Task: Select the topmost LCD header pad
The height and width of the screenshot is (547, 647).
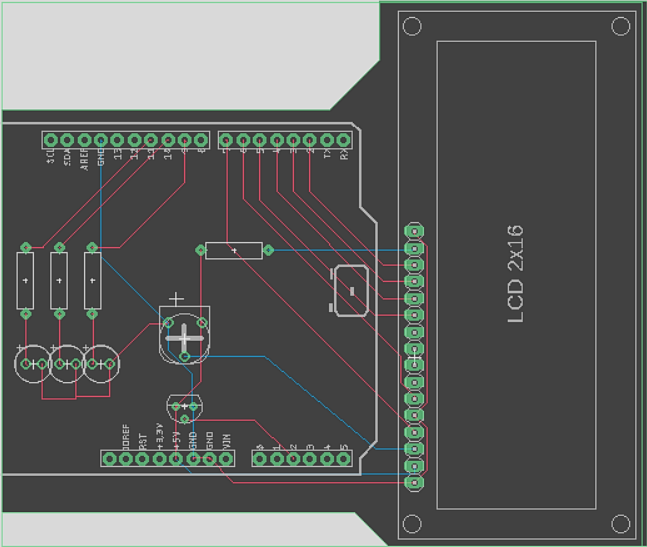Action: (x=414, y=231)
